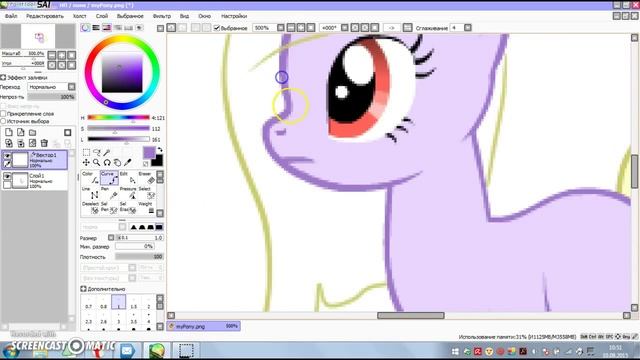640x360 pixels.
Task: Expand the Эффект заливки section
Action: click(x=3, y=77)
